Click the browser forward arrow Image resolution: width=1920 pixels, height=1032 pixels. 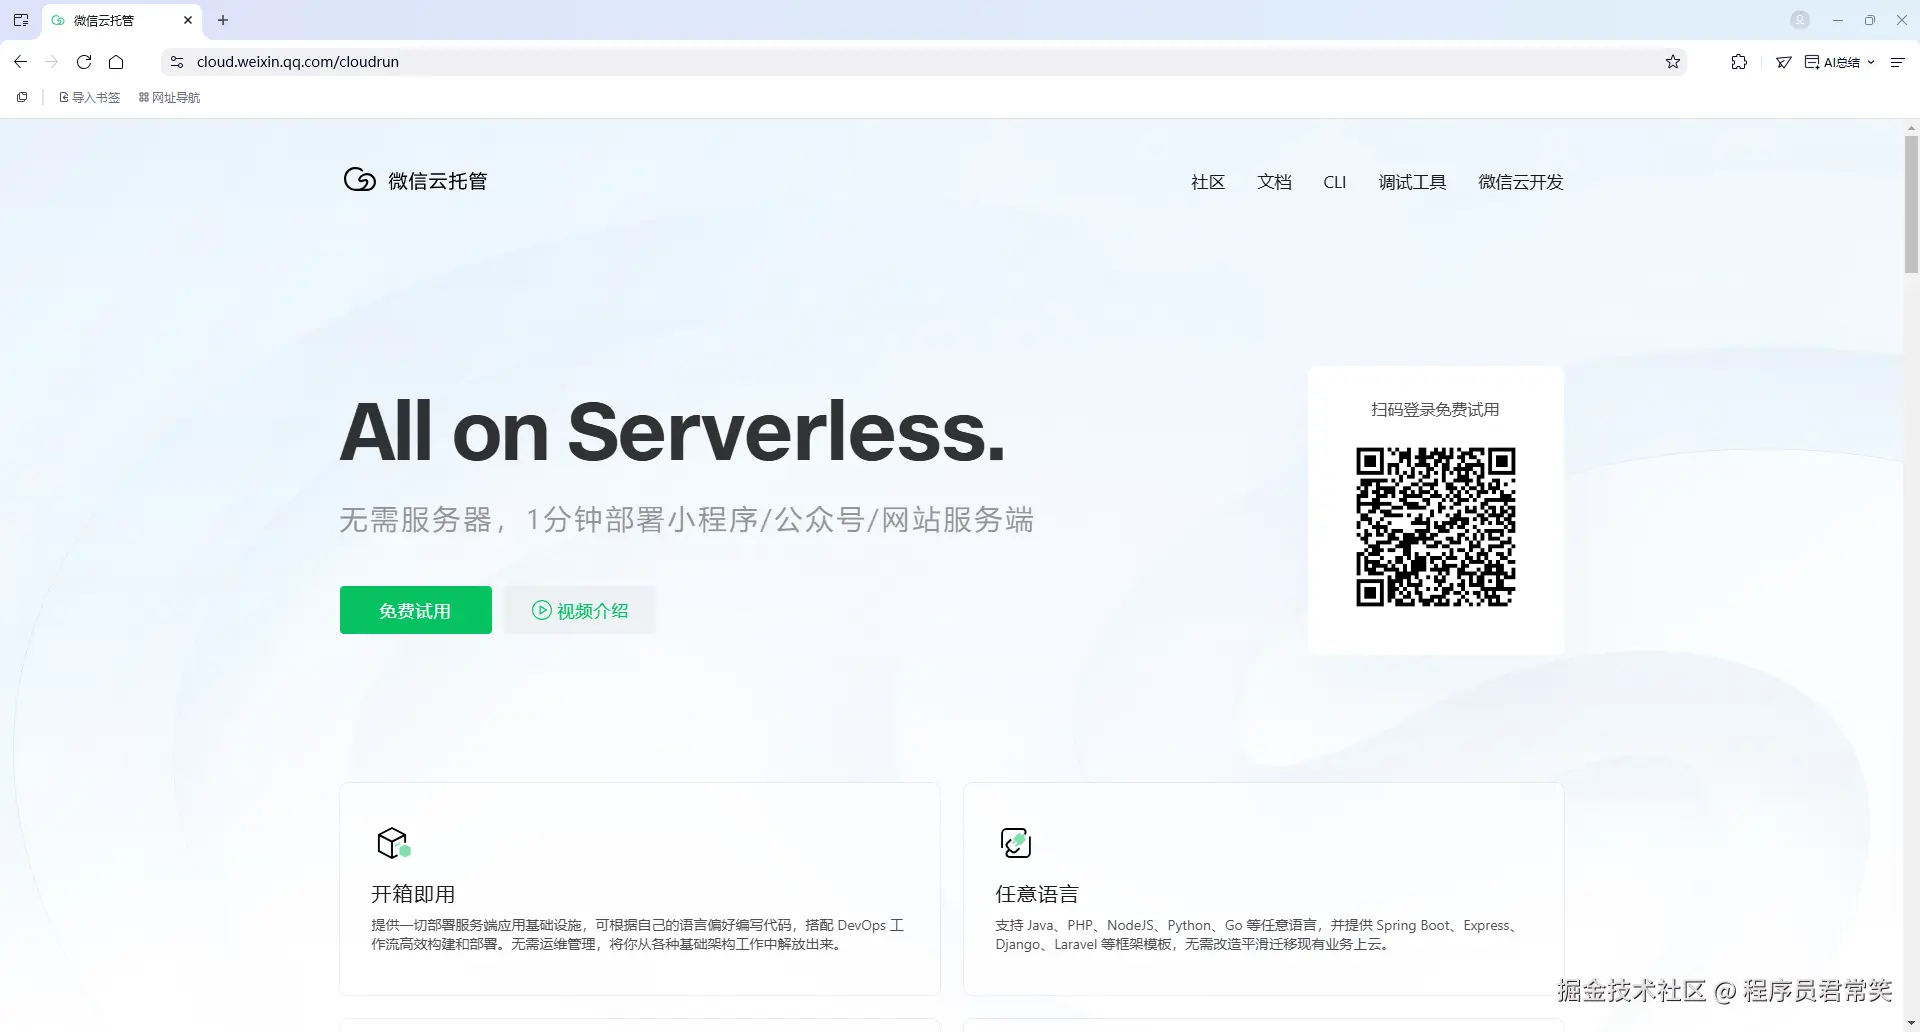click(x=52, y=62)
